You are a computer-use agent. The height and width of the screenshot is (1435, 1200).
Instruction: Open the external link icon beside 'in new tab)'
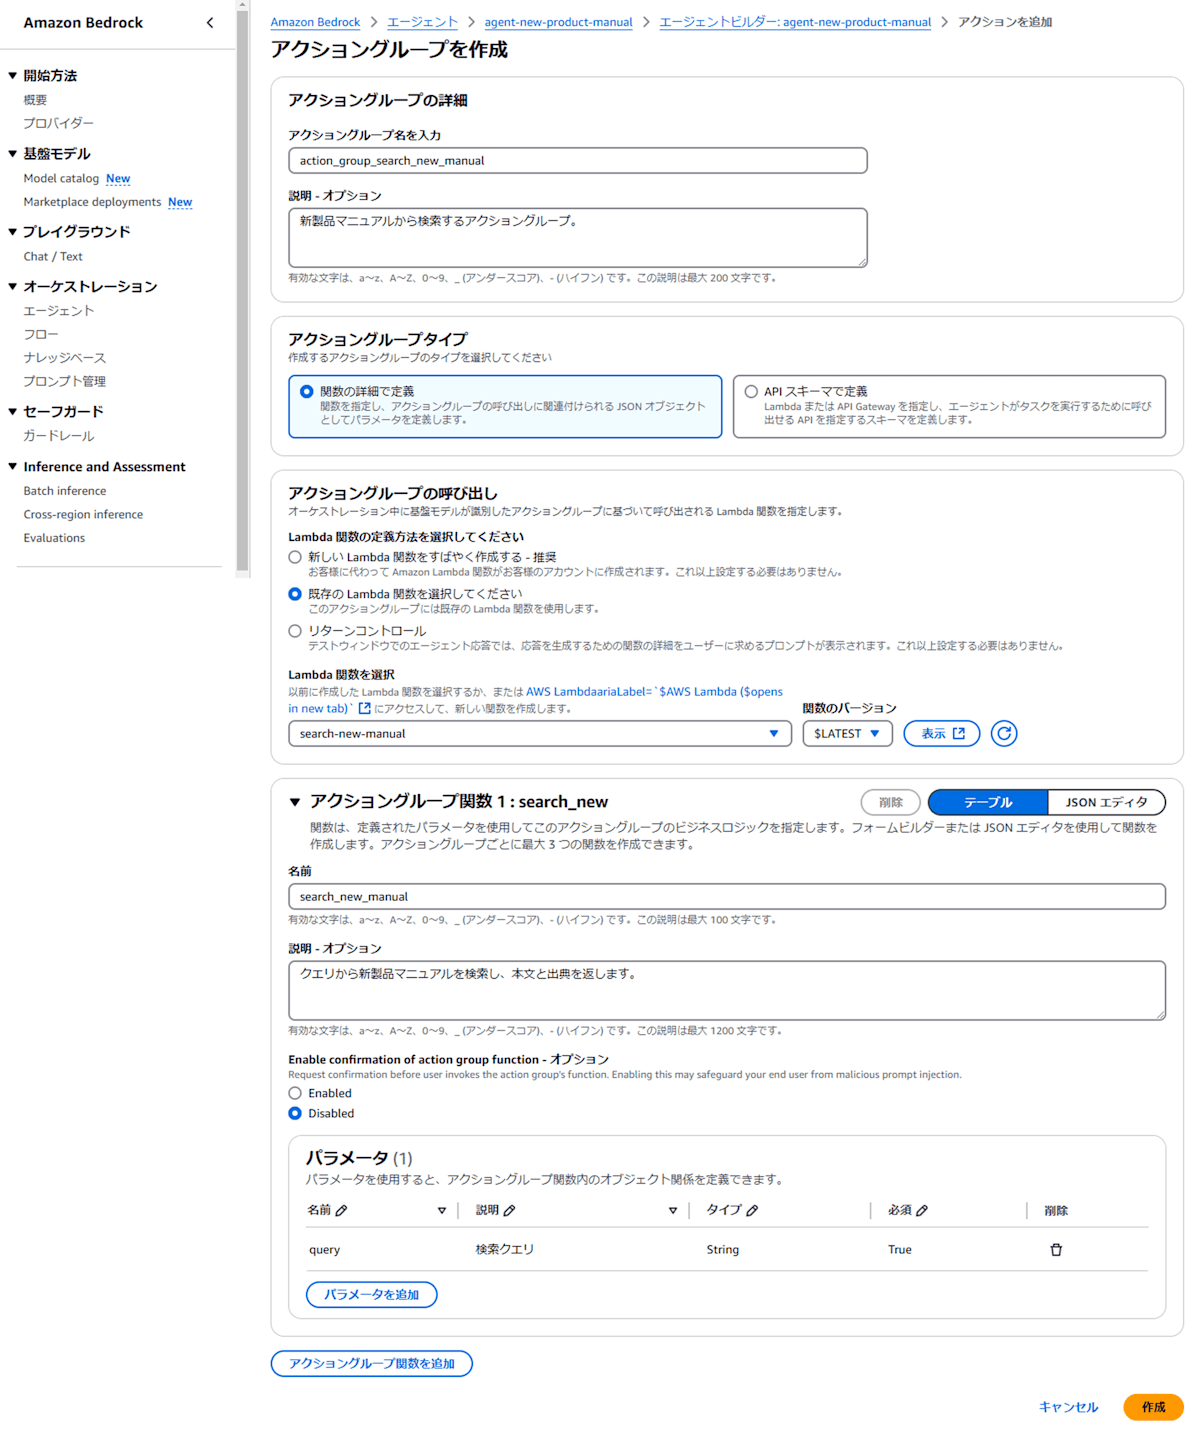point(364,708)
